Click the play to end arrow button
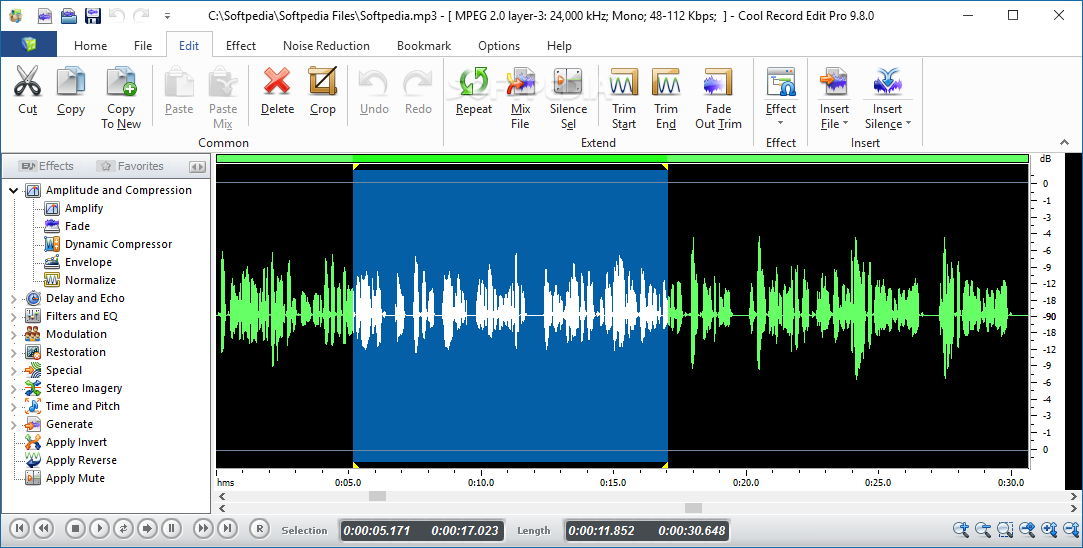This screenshot has width=1083, height=548. click(147, 529)
